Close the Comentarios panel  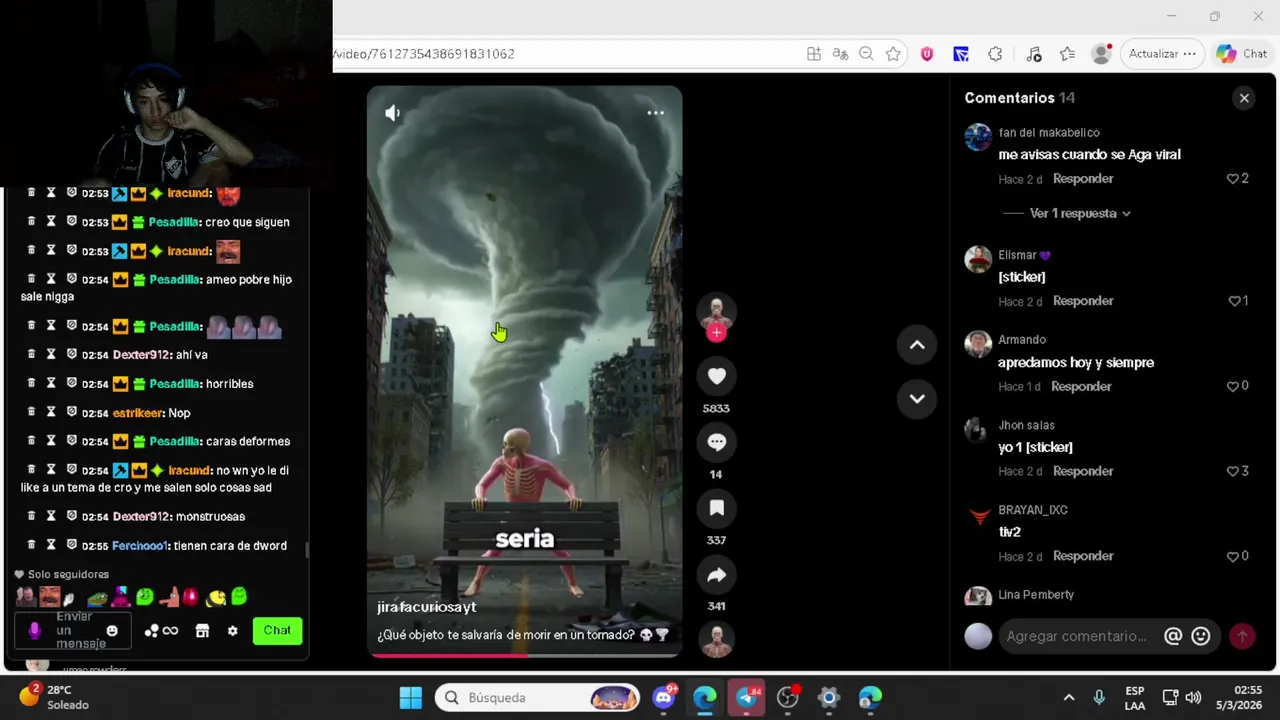click(1244, 98)
